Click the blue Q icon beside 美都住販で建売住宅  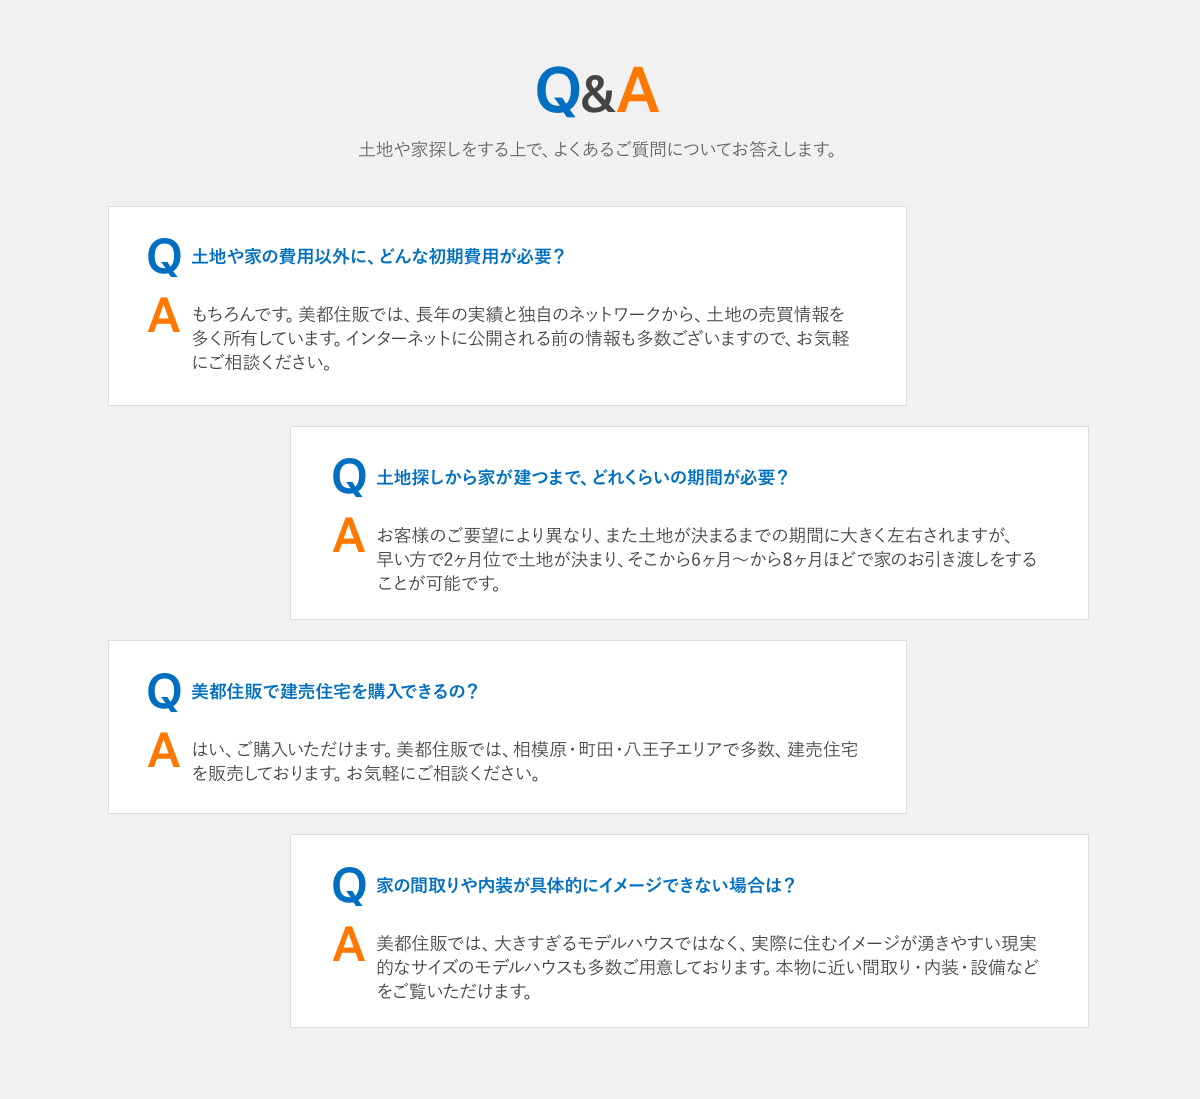[164, 692]
